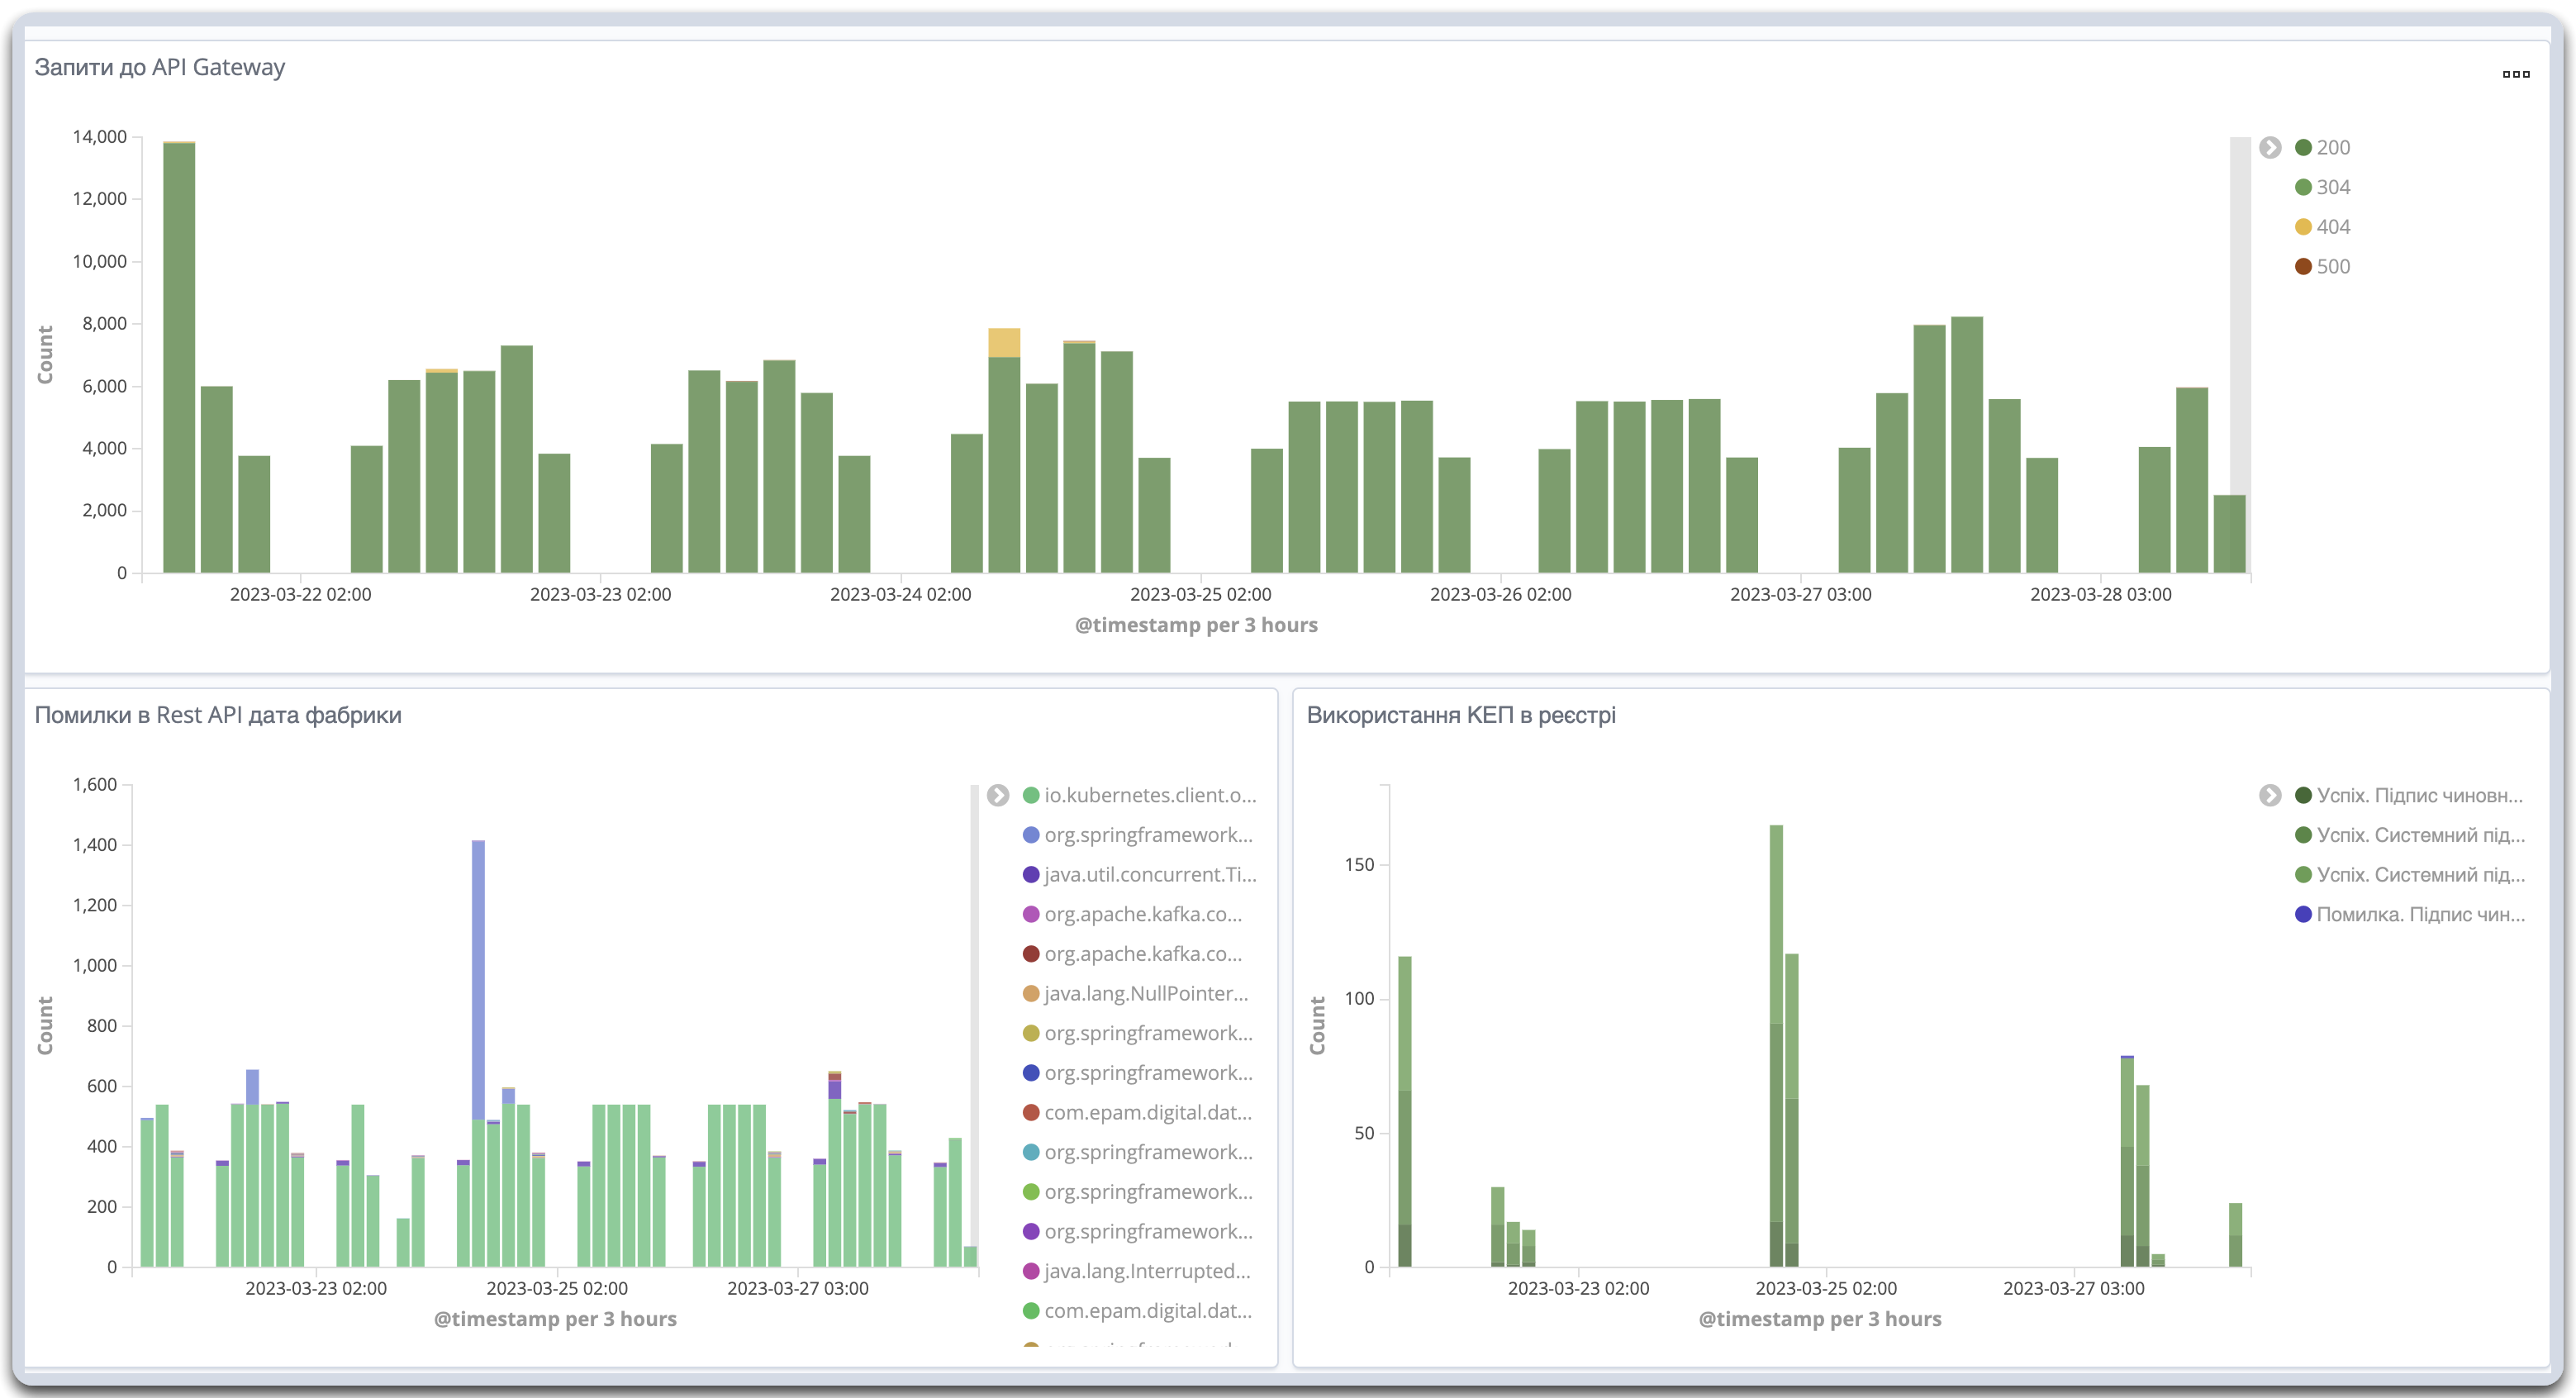Viewport: 2576px width, 1398px height.
Task: Collapse the Rest API errors legend
Action: [x=997, y=796]
